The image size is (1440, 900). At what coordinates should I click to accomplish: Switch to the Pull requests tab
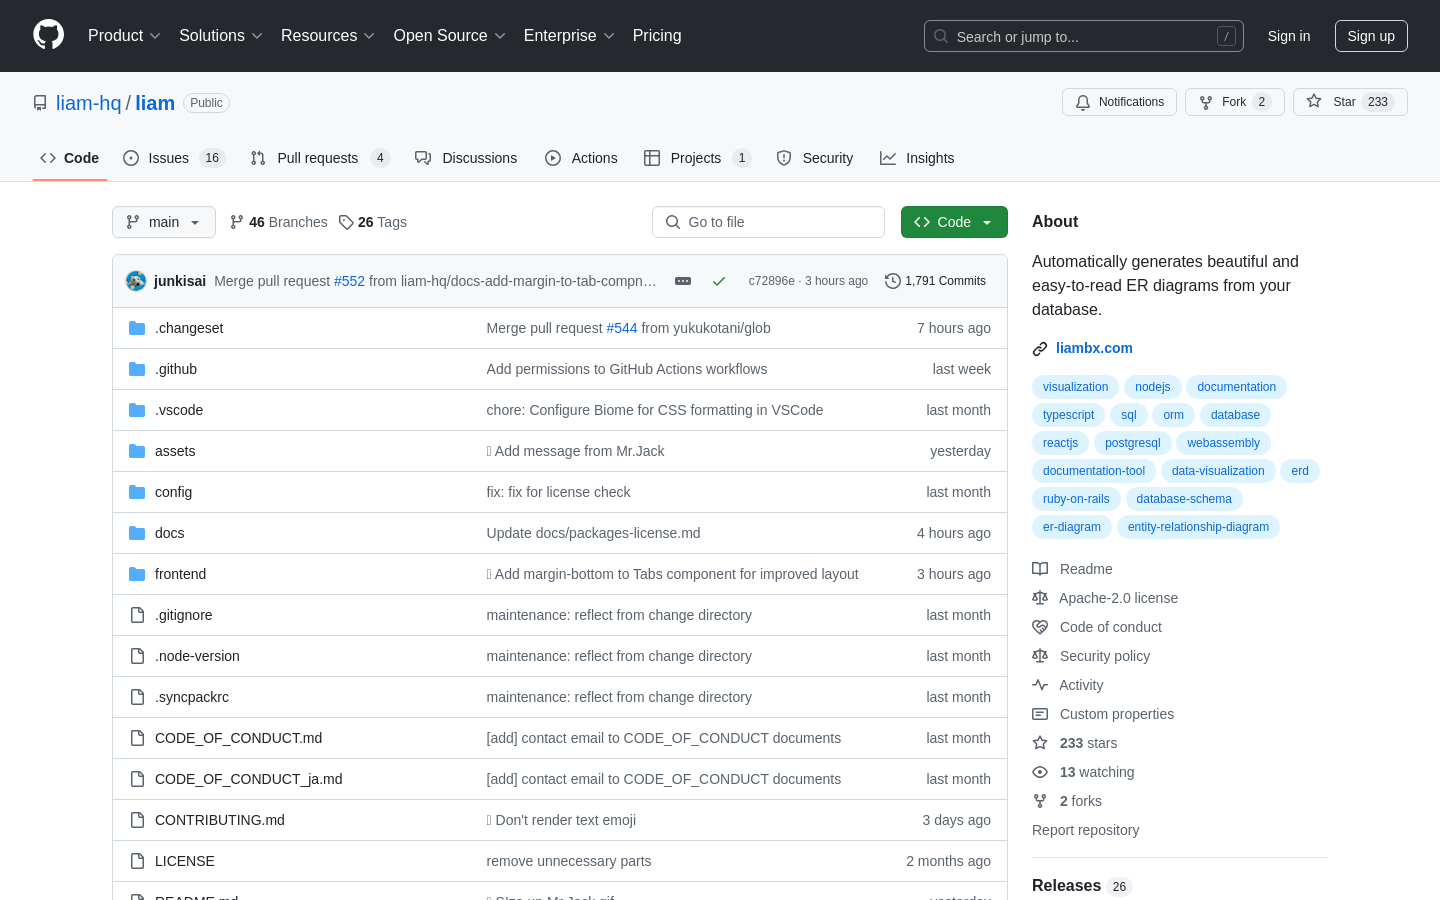[320, 158]
